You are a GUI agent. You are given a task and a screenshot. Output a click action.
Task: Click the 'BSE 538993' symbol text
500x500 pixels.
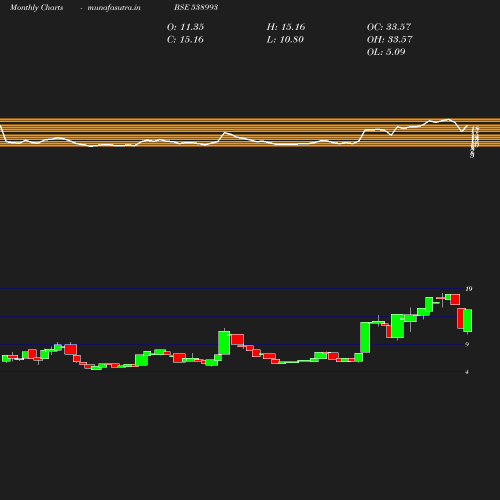coord(196,7)
